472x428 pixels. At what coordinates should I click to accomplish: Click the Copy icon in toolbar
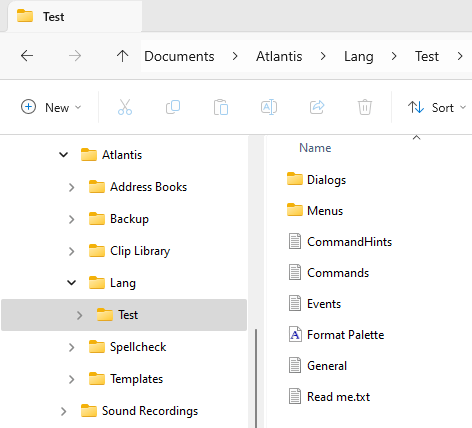coord(173,107)
